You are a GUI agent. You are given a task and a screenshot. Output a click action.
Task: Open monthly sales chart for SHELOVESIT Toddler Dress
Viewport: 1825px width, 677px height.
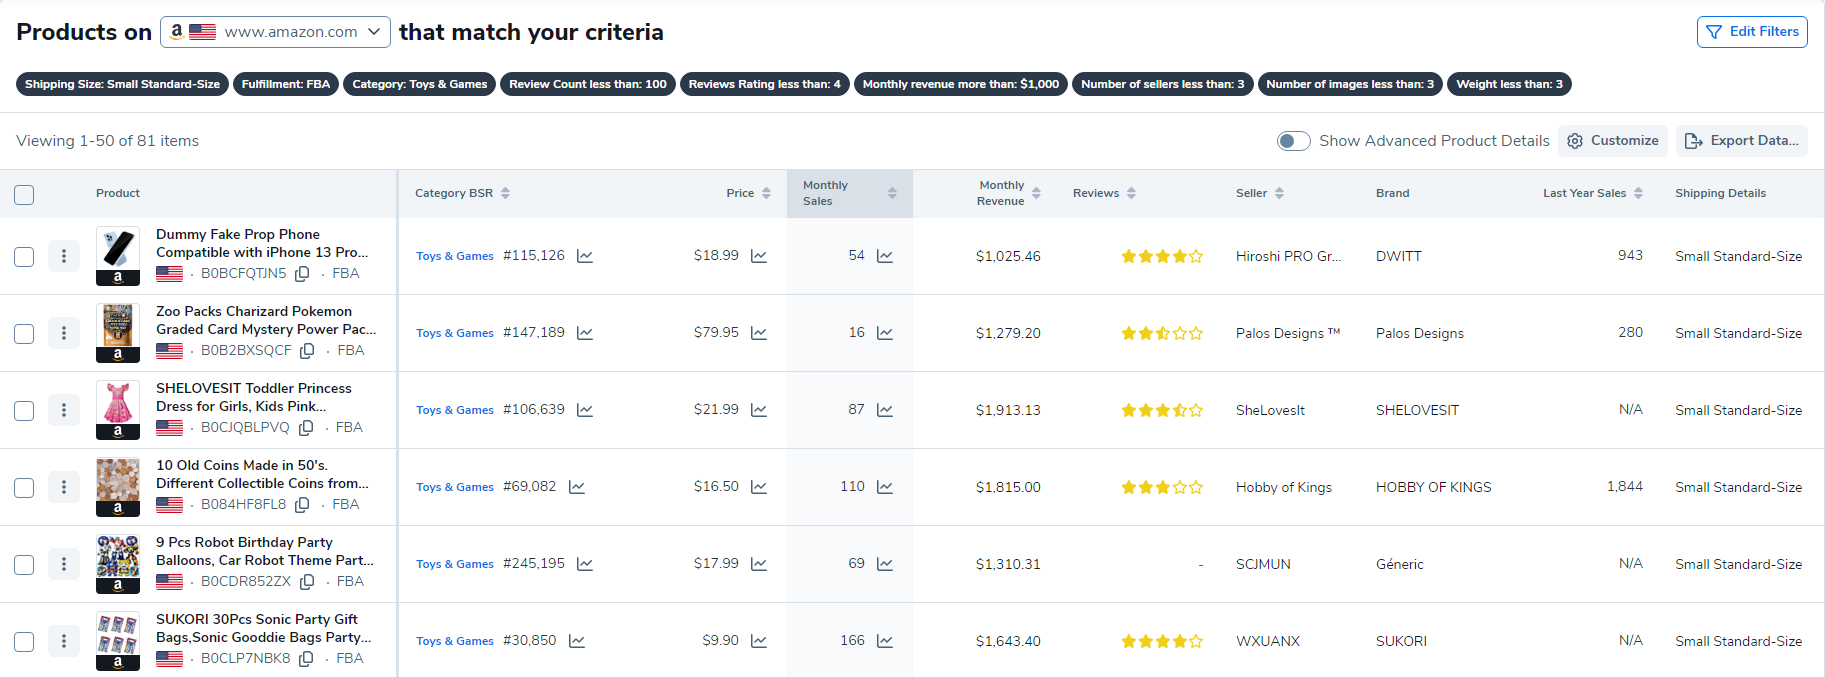pyautogui.click(x=885, y=410)
